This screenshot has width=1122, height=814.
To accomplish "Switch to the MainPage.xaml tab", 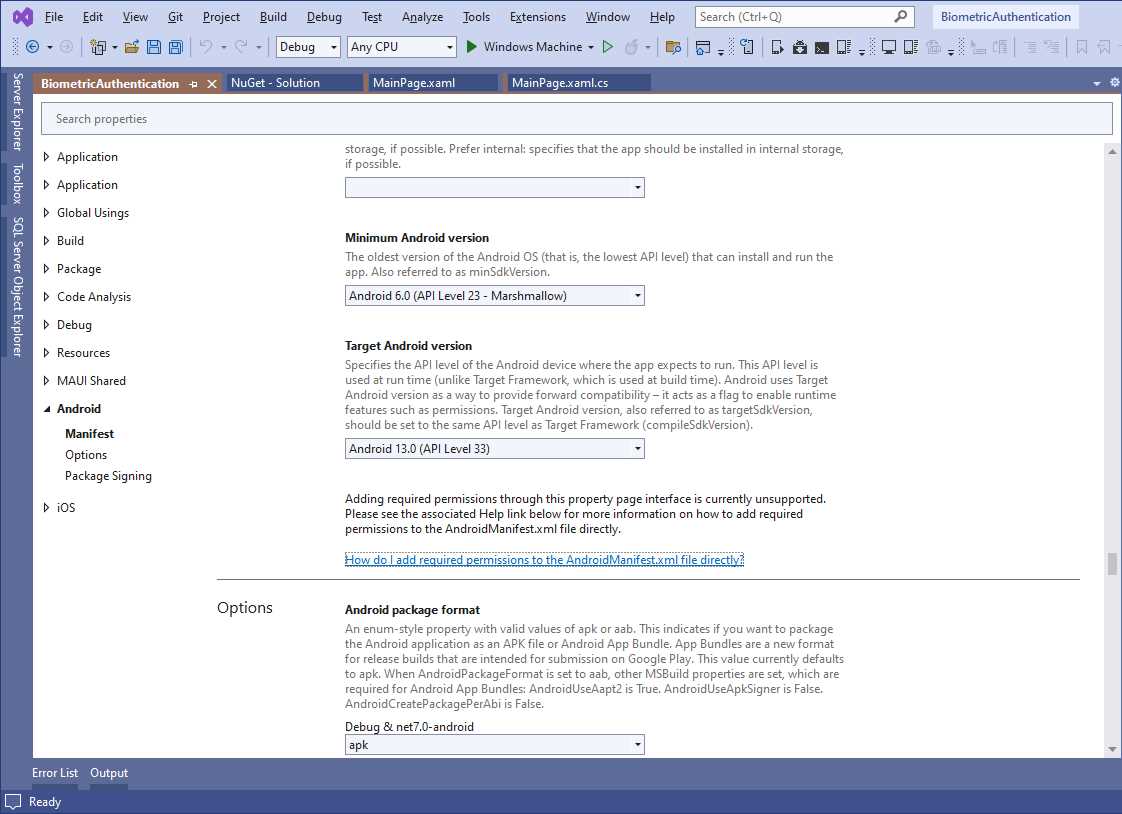I will (433, 83).
